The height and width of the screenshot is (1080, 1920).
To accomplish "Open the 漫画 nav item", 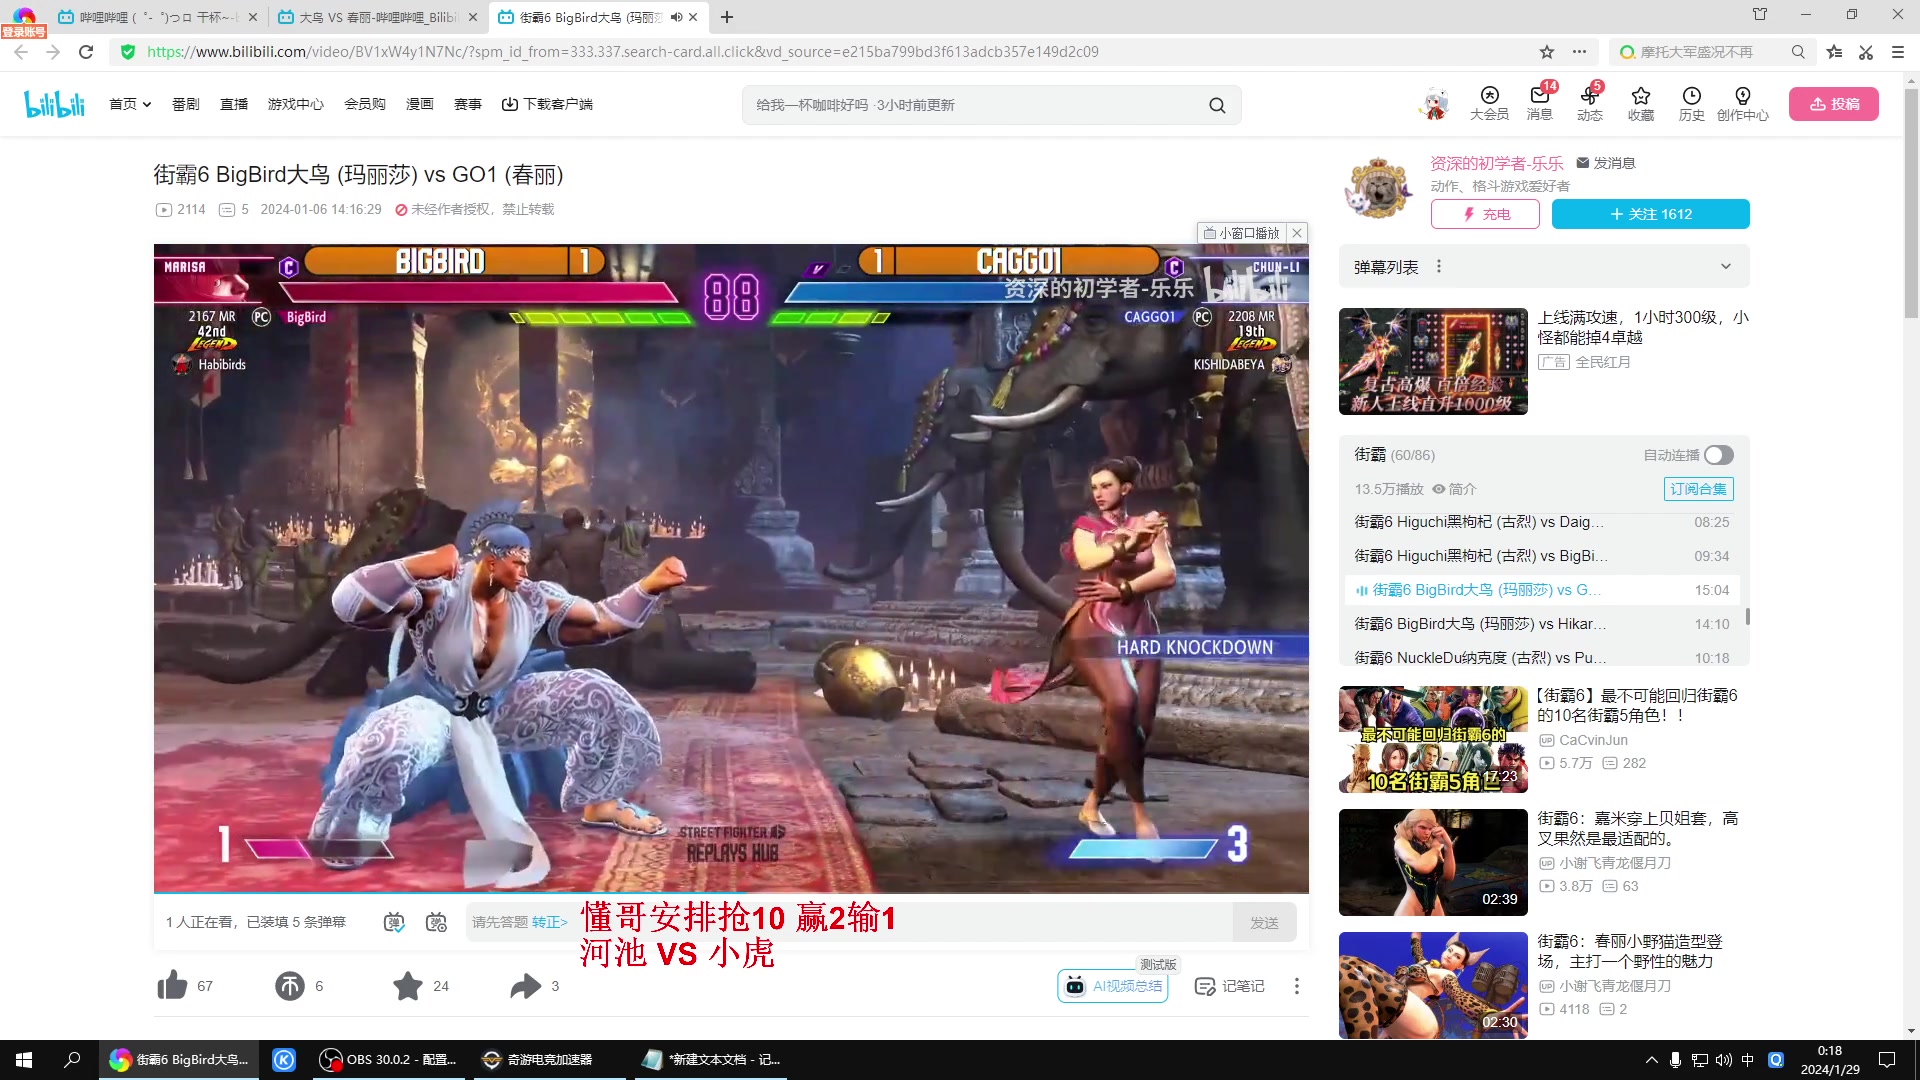I will (x=420, y=104).
